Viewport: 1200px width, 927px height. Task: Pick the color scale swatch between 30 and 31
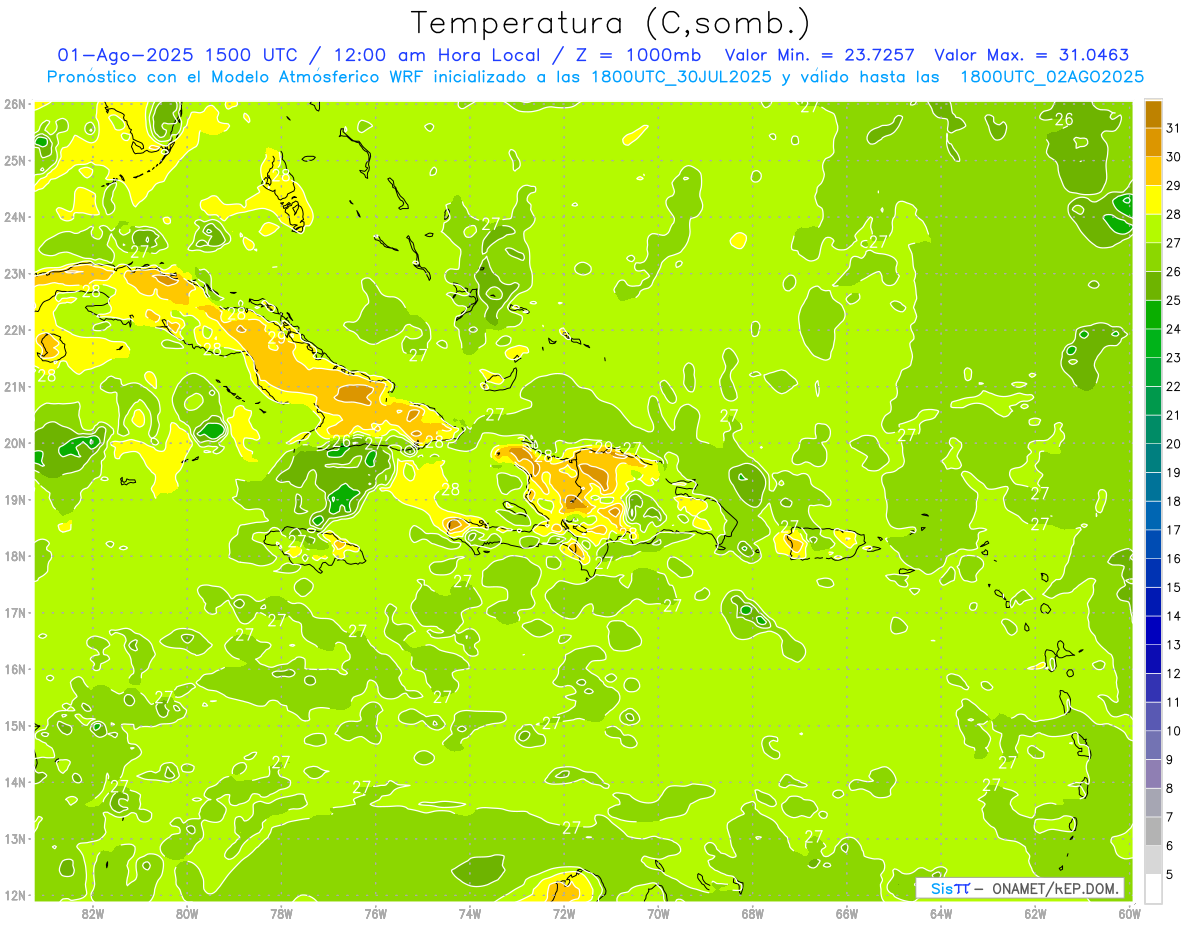[1153, 143]
